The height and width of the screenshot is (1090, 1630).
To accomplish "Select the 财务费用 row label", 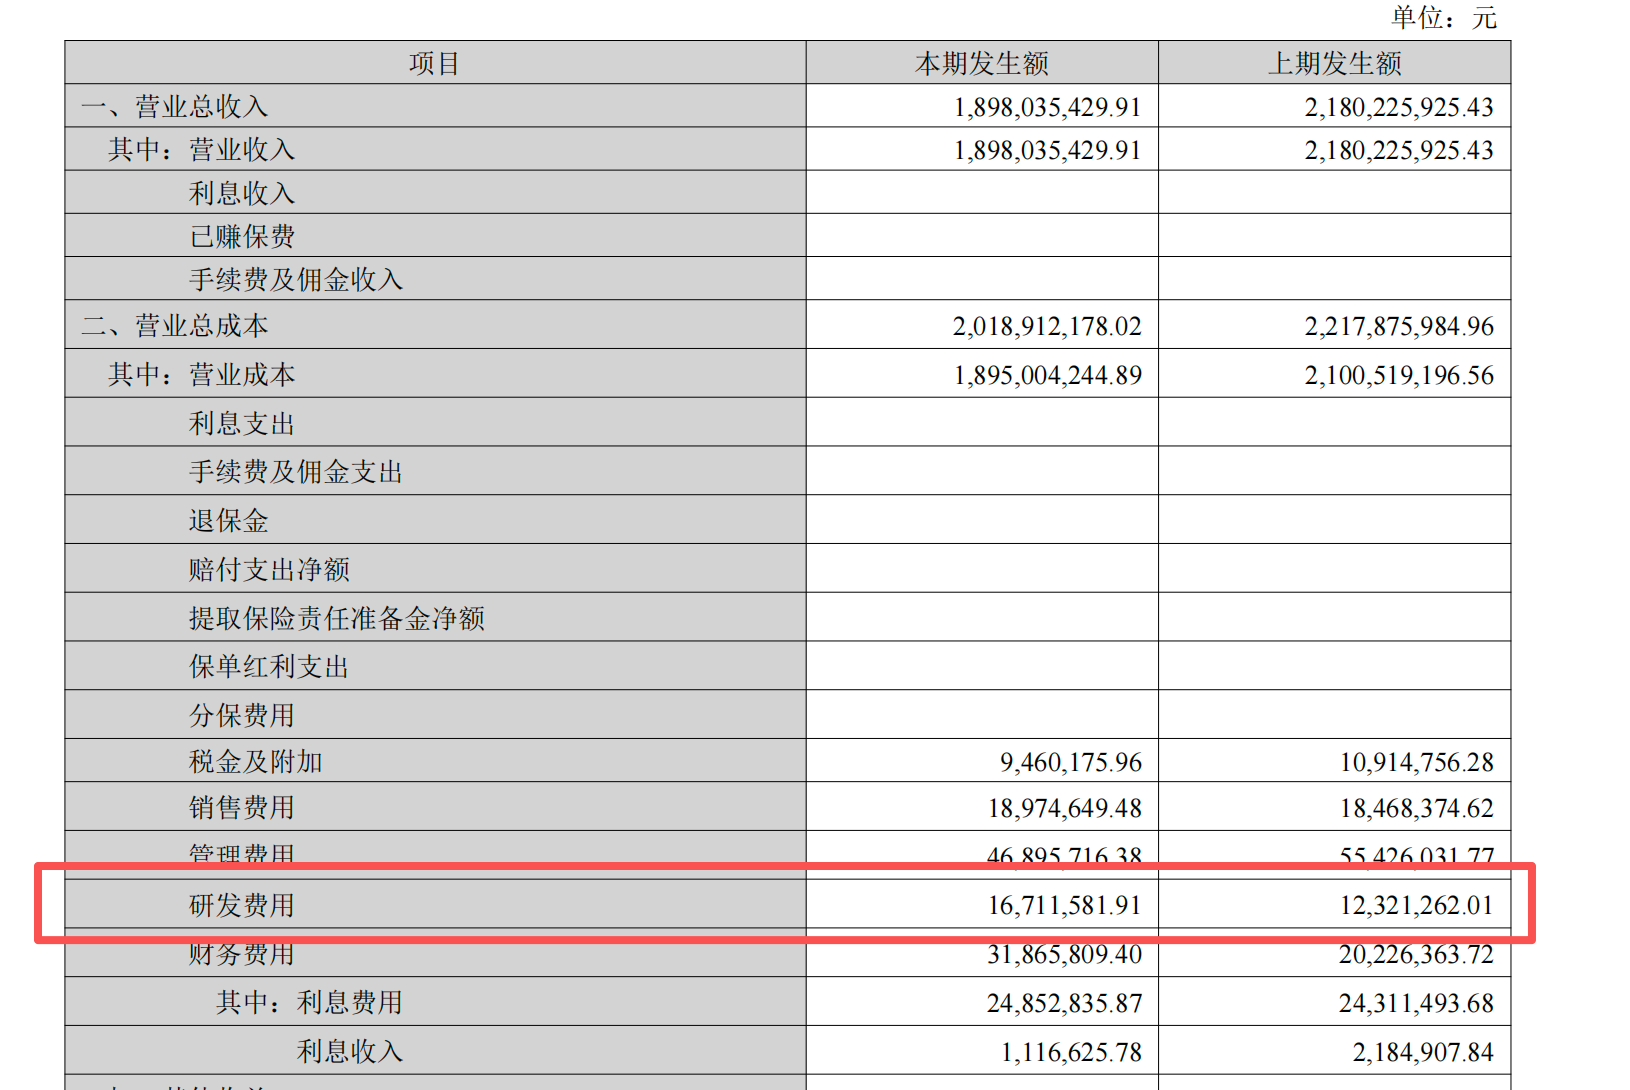I will pyautogui.click(x=242, y=955).
